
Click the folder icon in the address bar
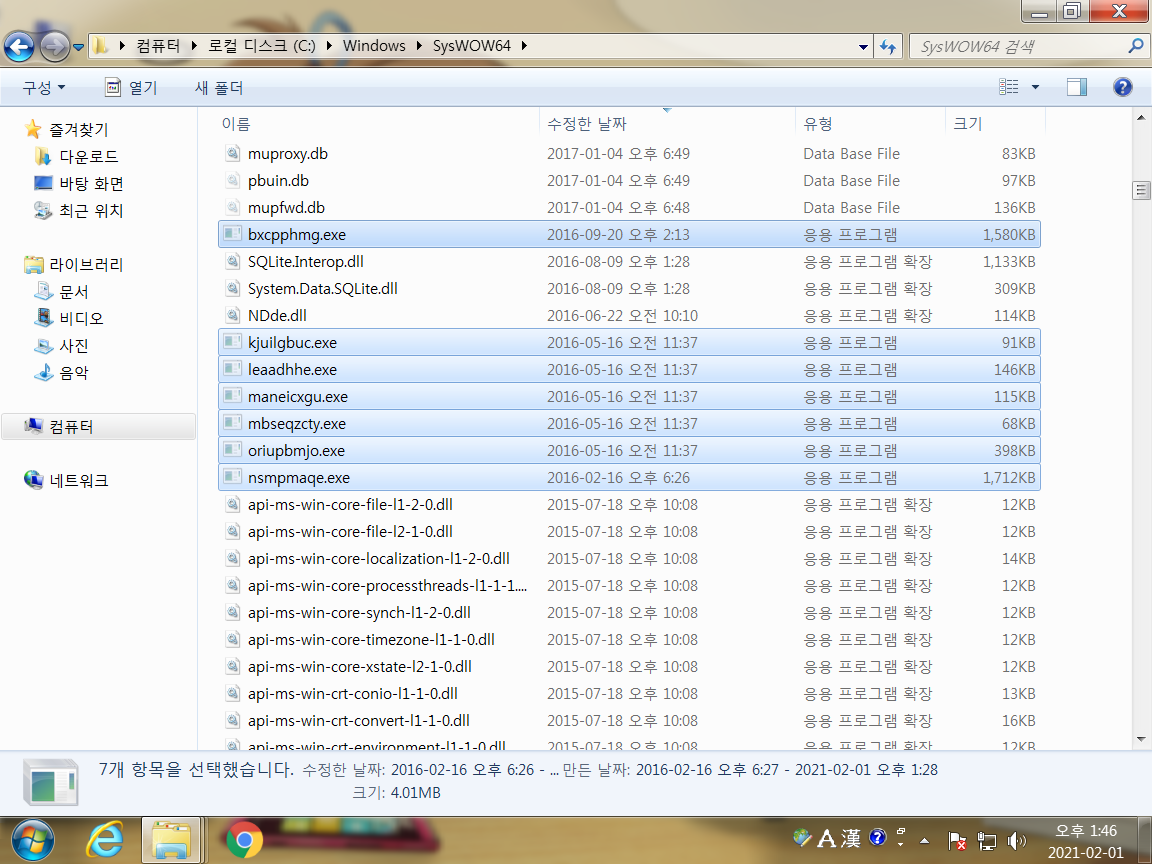[x=101, y=46]
